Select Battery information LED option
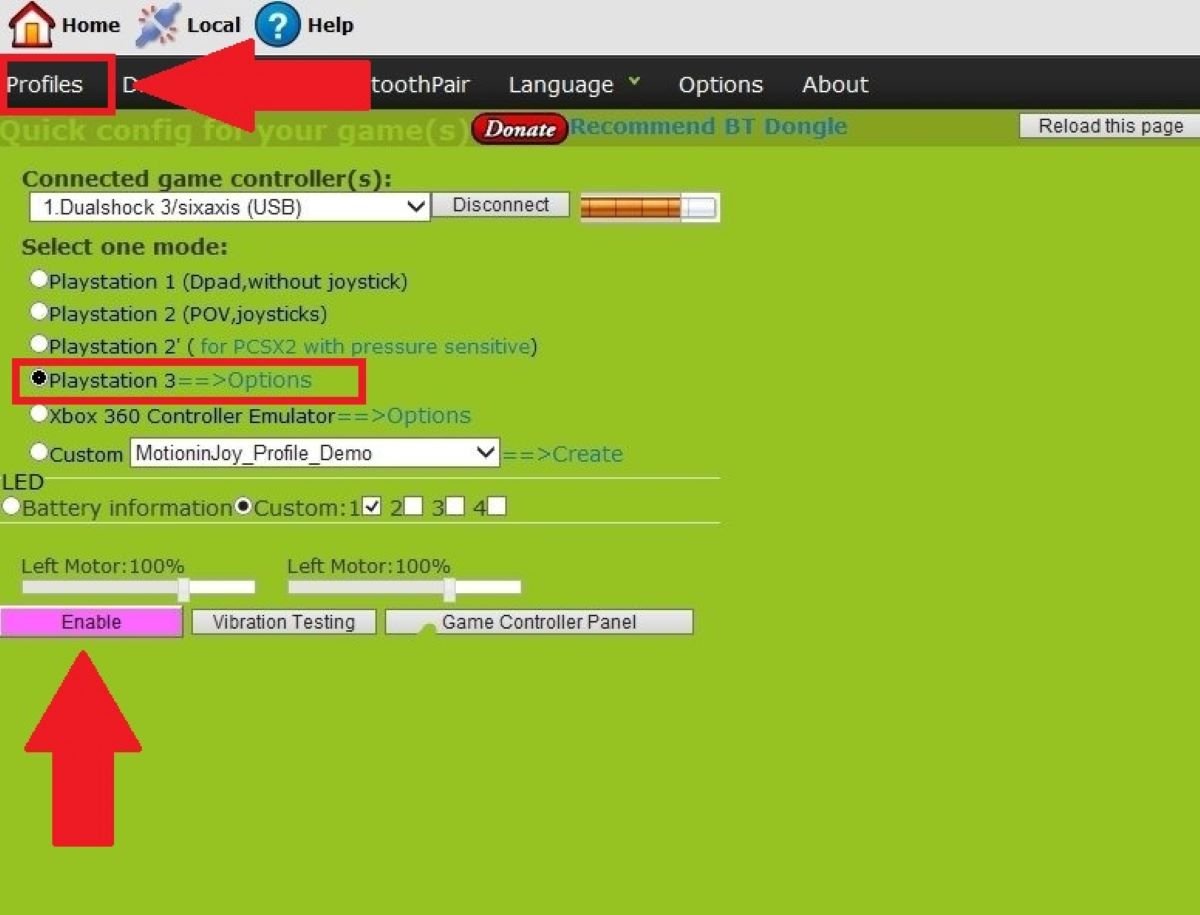This screenshot has width=1200, height=915. pyautogui.click(x=11, y=507)
